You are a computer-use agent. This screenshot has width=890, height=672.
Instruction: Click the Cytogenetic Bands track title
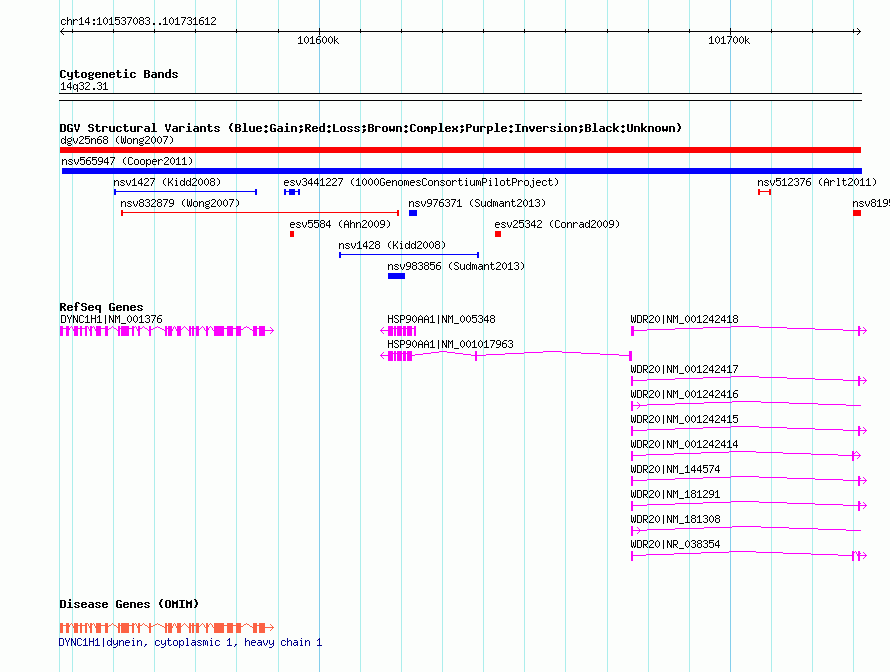119,74
